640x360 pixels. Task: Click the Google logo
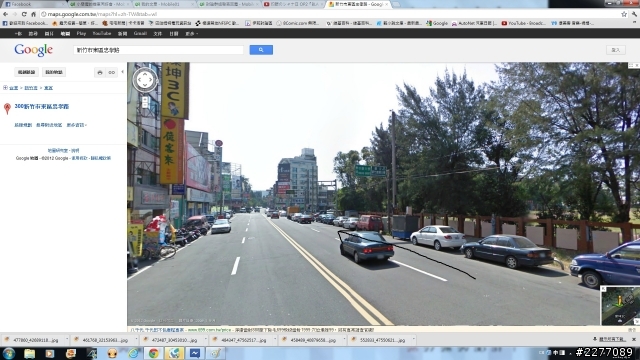tap(33, 50)
